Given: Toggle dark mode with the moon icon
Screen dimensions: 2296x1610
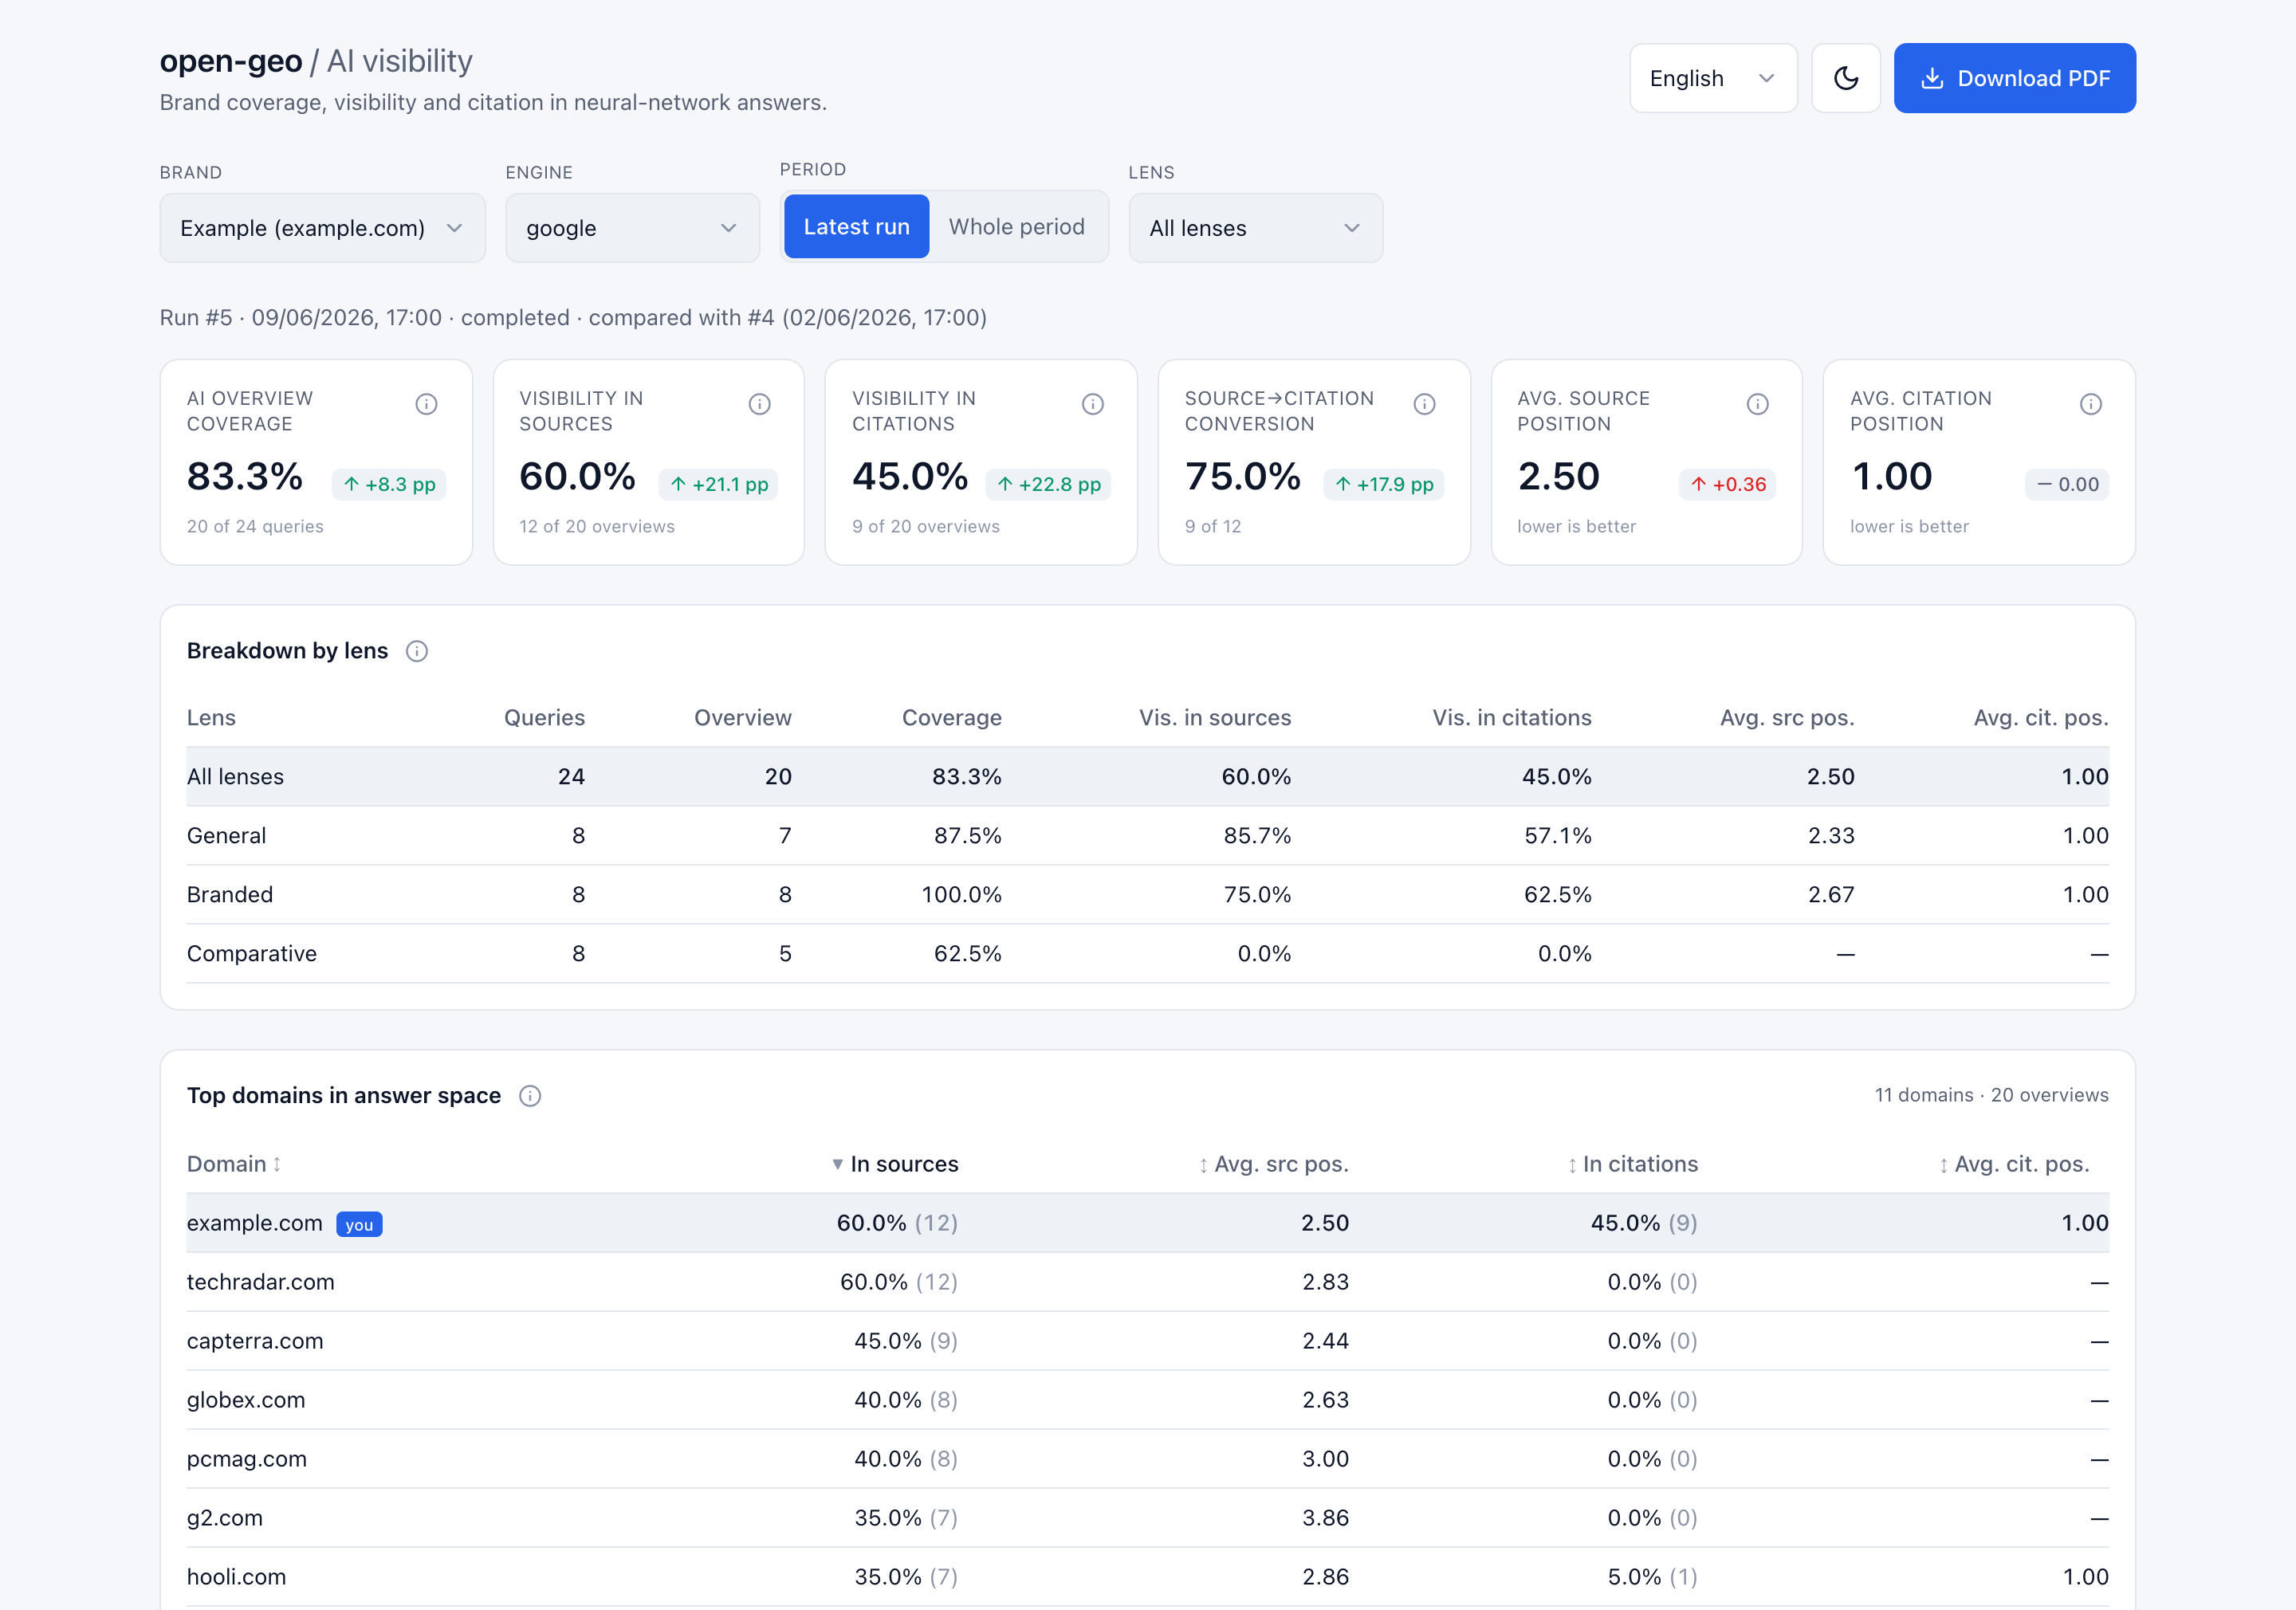Looking at the screenshot, I should pyautogui.click(x=1845, y=78).
